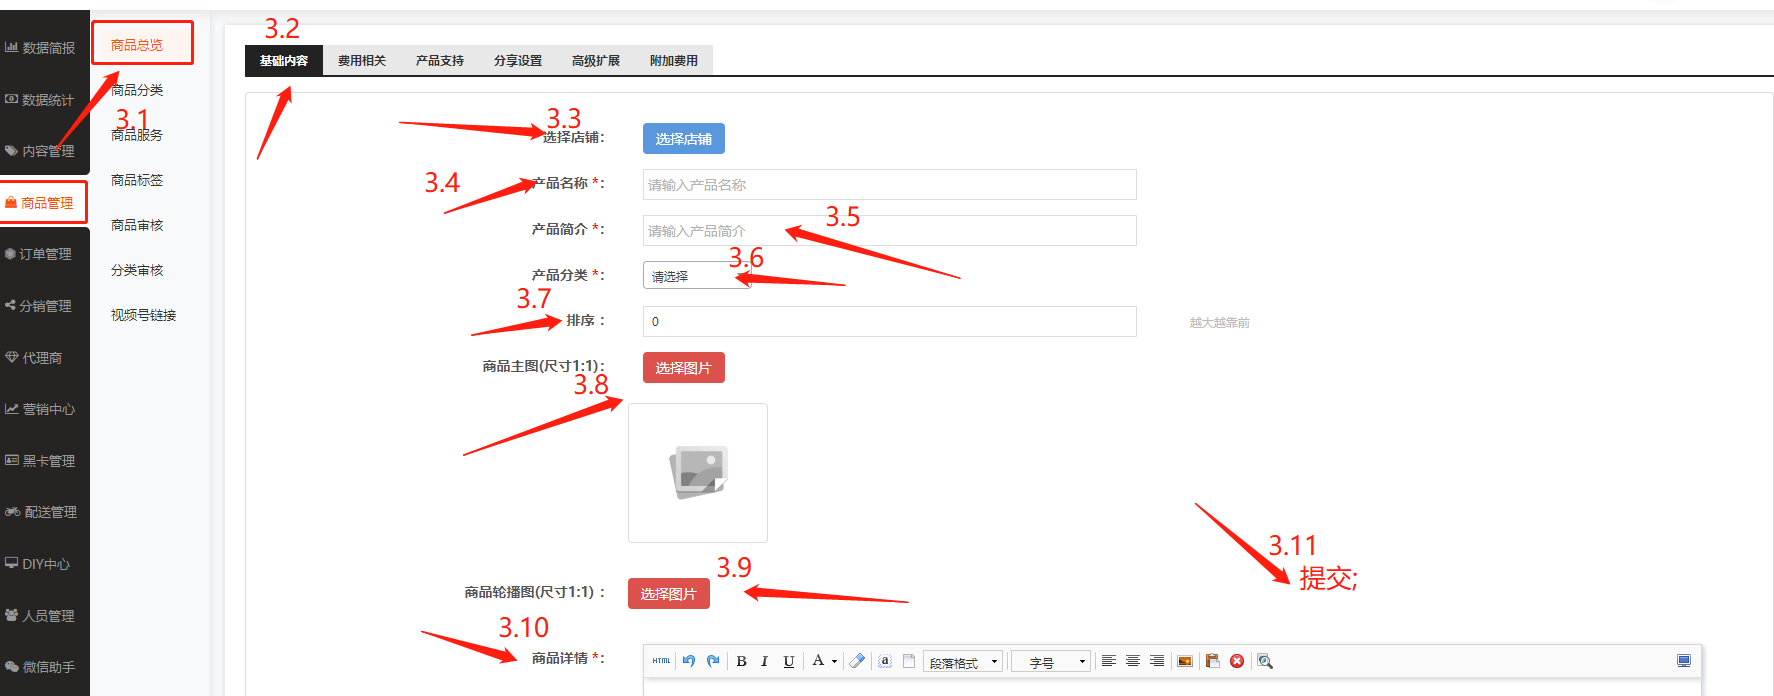The height and width of the screenshot is (696, 1774).
Task: Click the editor fullscreen icon
Action: coord(1684,661)
